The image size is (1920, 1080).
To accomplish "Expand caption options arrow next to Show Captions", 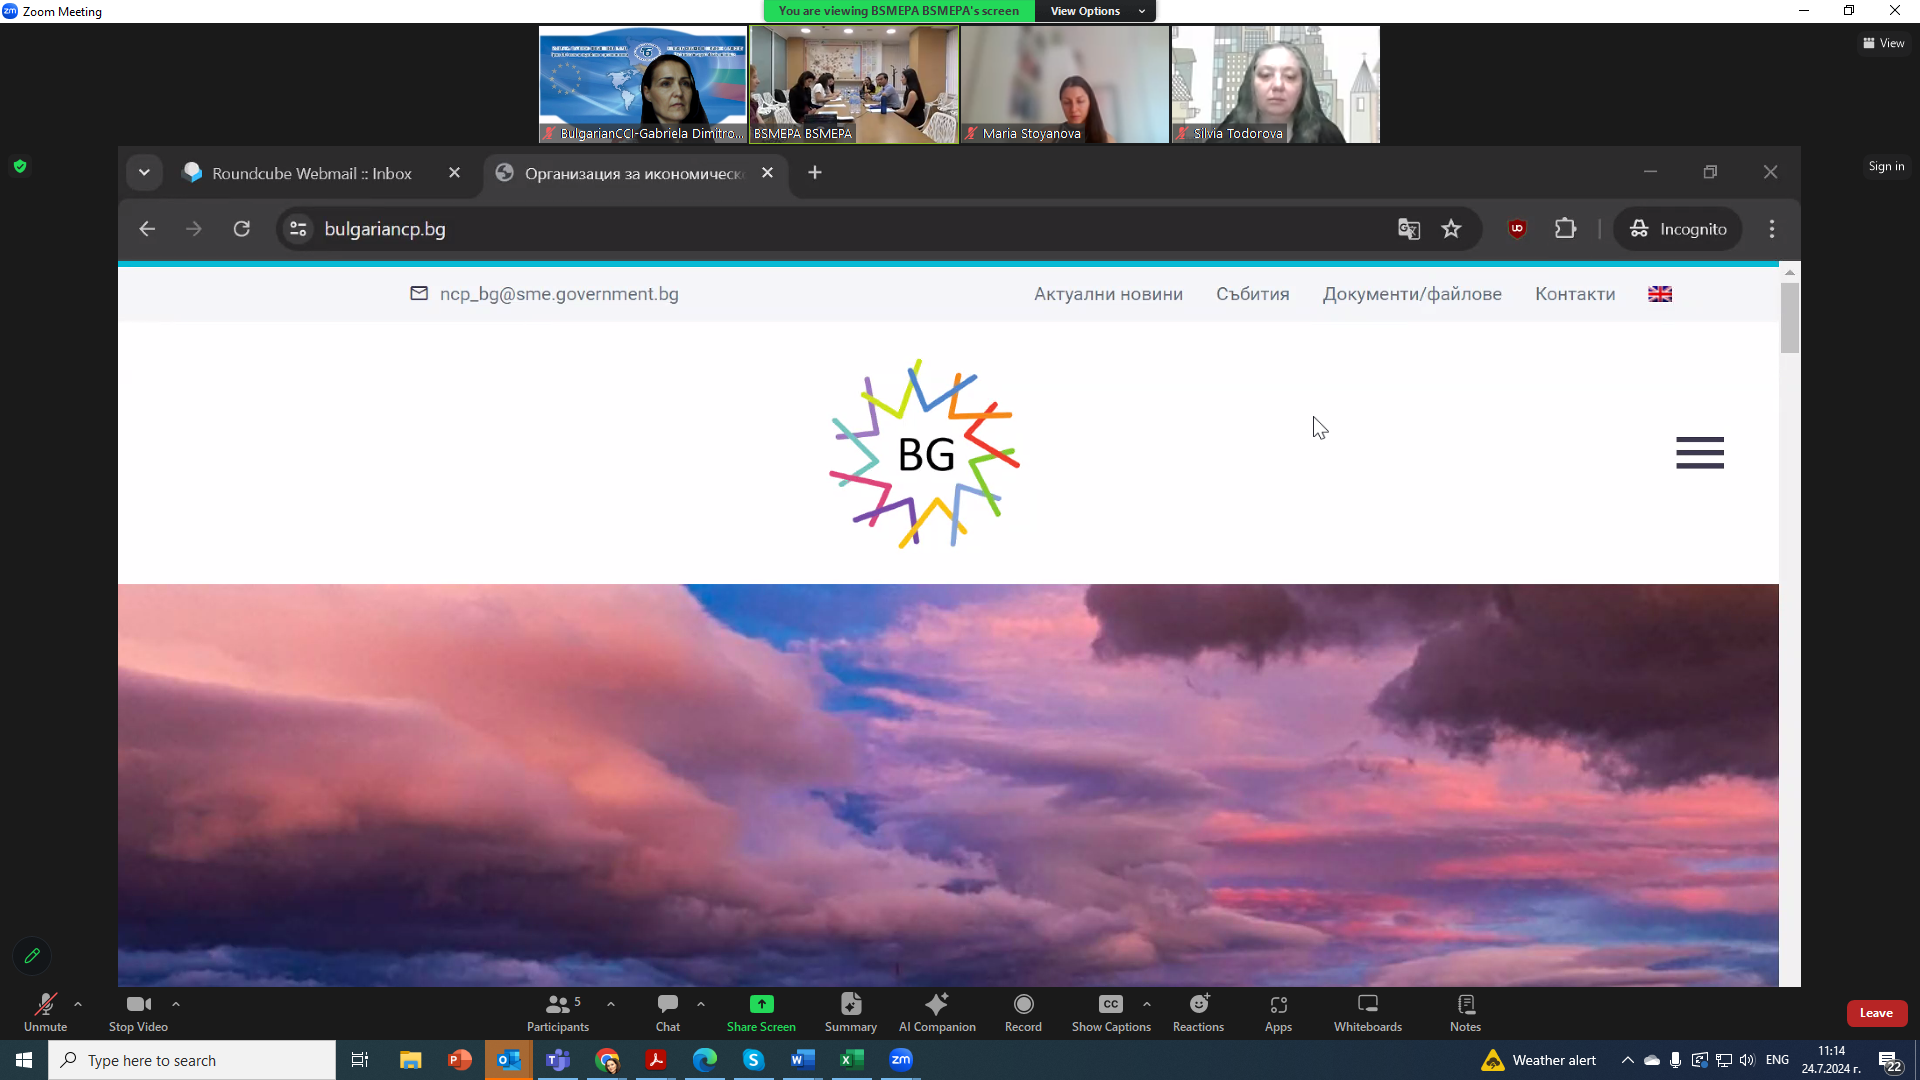I will tap(1147, 1004).
